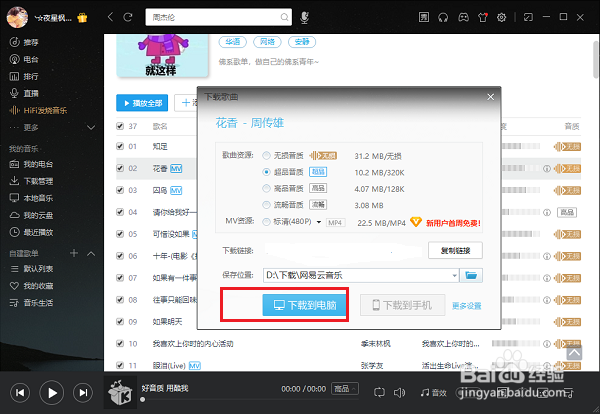Open the skin shirt icon
600x414 pixels.
pos(483,17)
